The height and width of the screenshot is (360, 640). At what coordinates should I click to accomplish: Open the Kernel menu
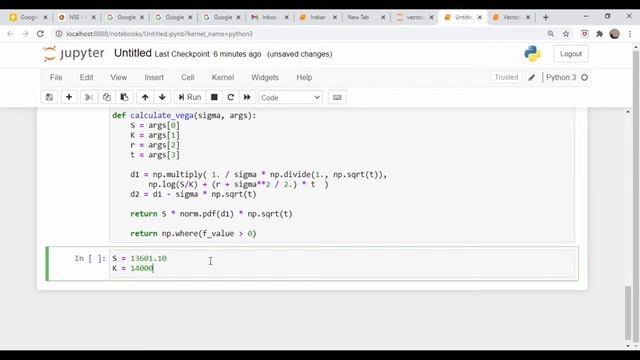[223, 78]
